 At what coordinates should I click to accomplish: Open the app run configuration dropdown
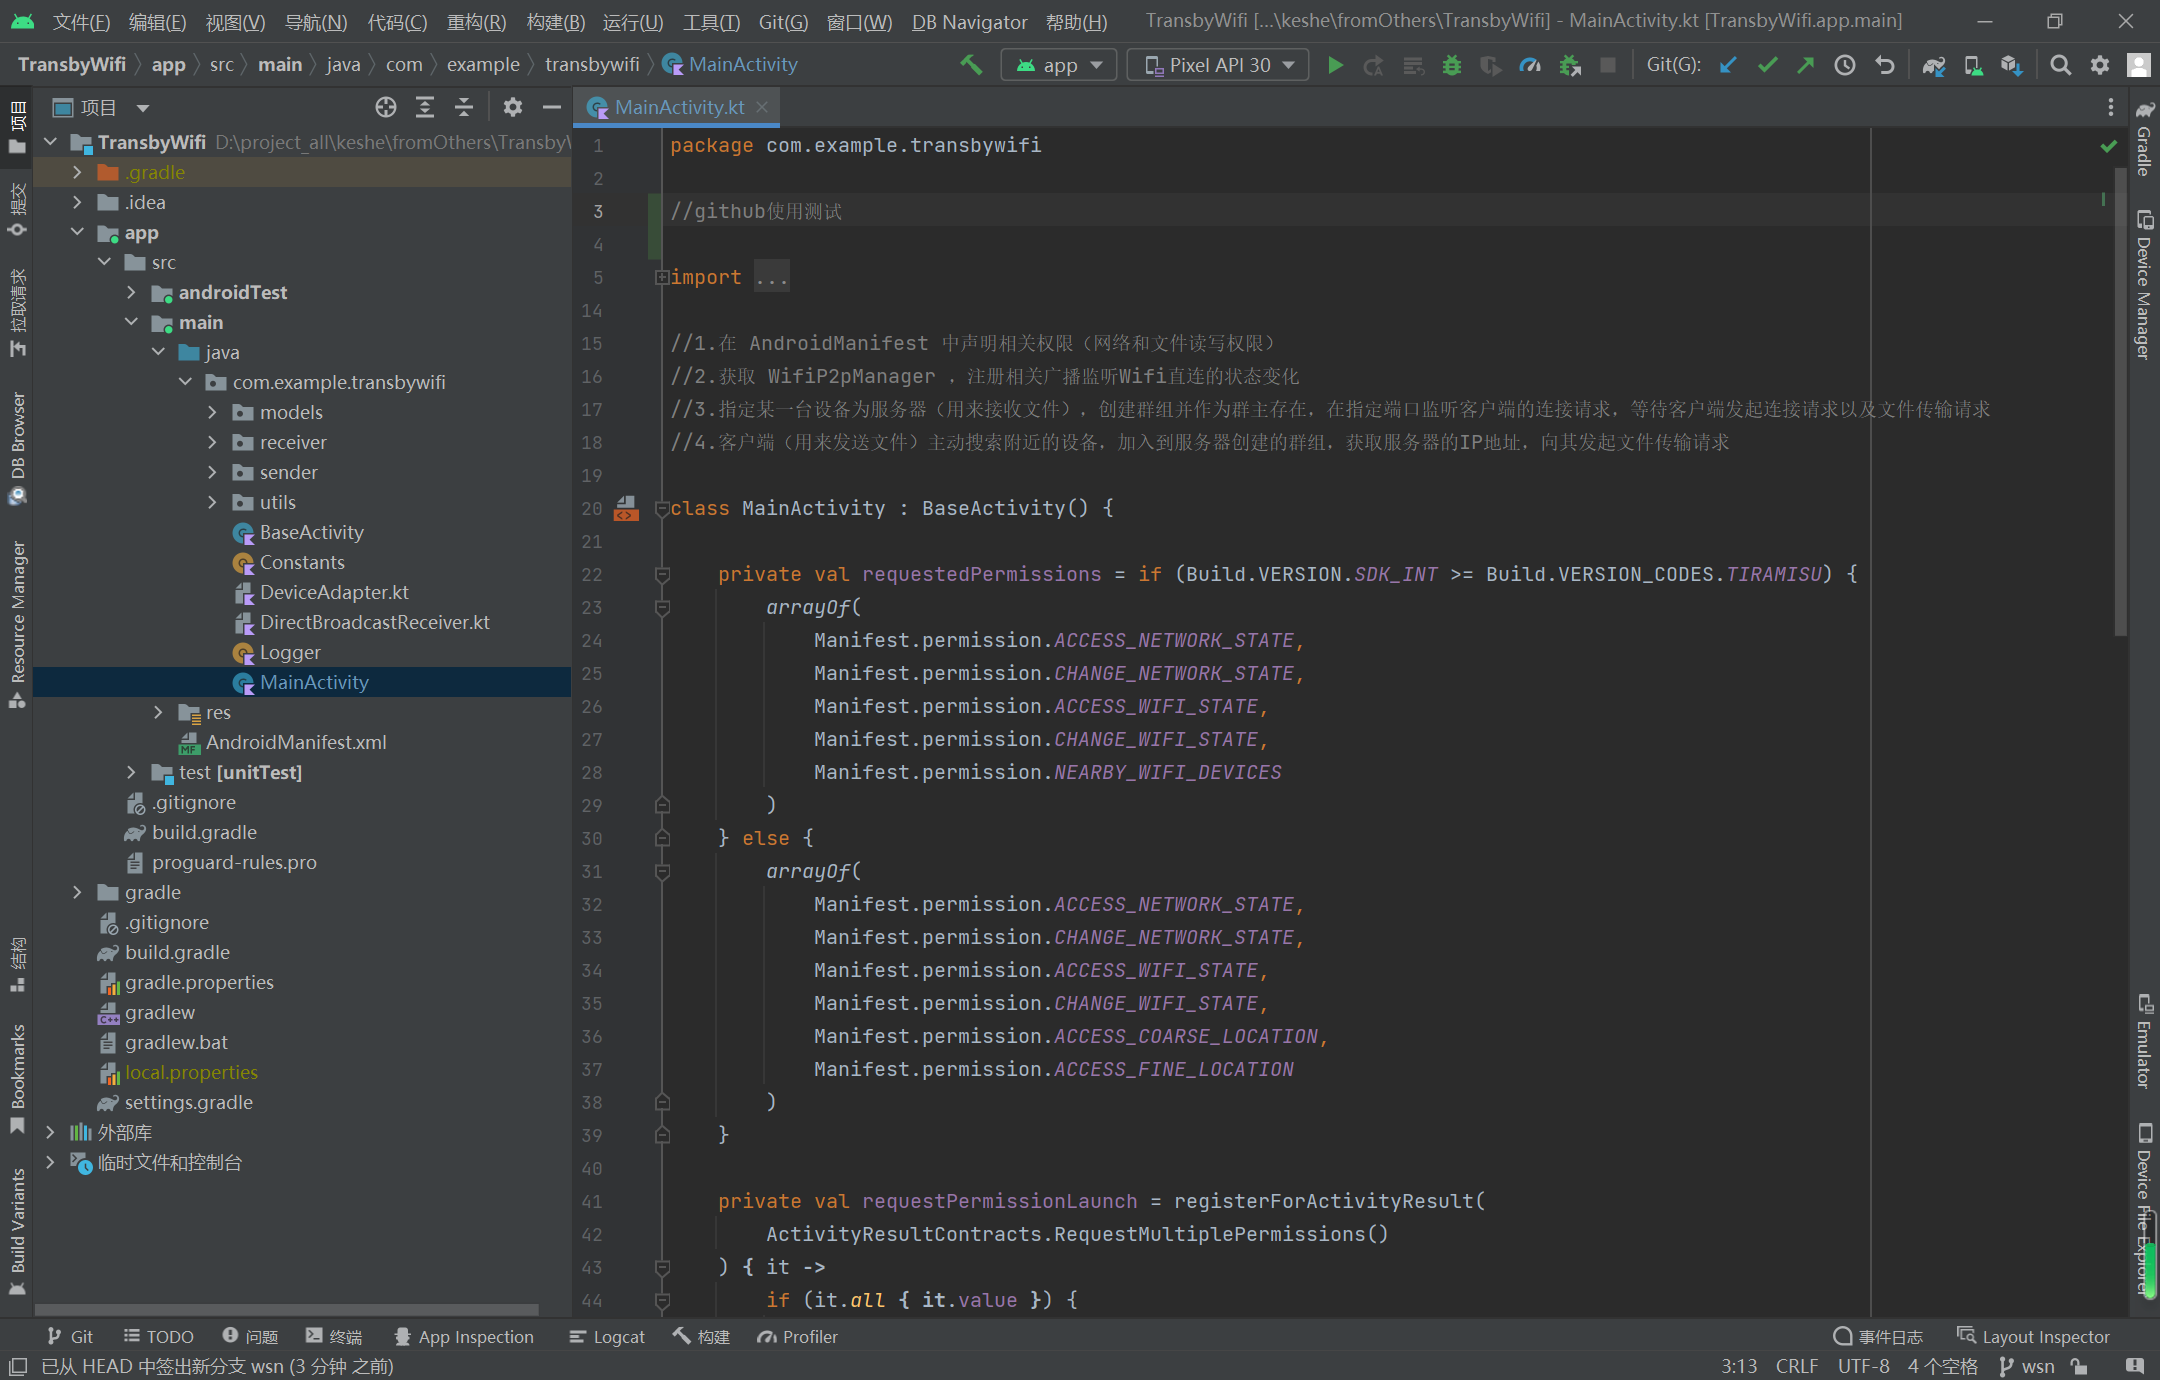pyautogui.click(x=1059, y=65)
